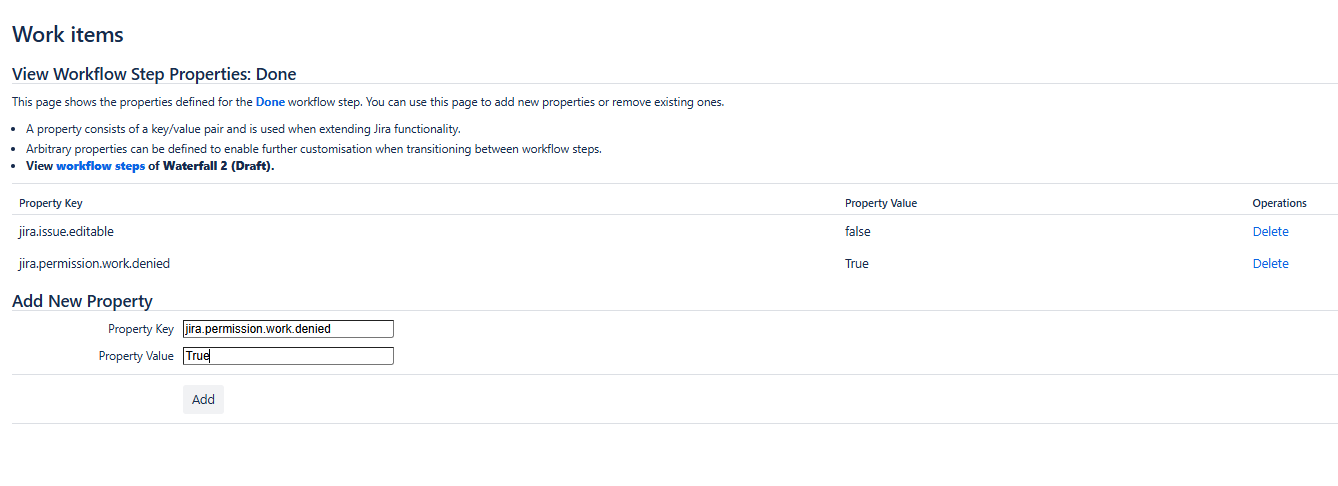Viewport: 1338px width, 486px height.
Task: Click the Property Value column header
Action: click(880, 203)
